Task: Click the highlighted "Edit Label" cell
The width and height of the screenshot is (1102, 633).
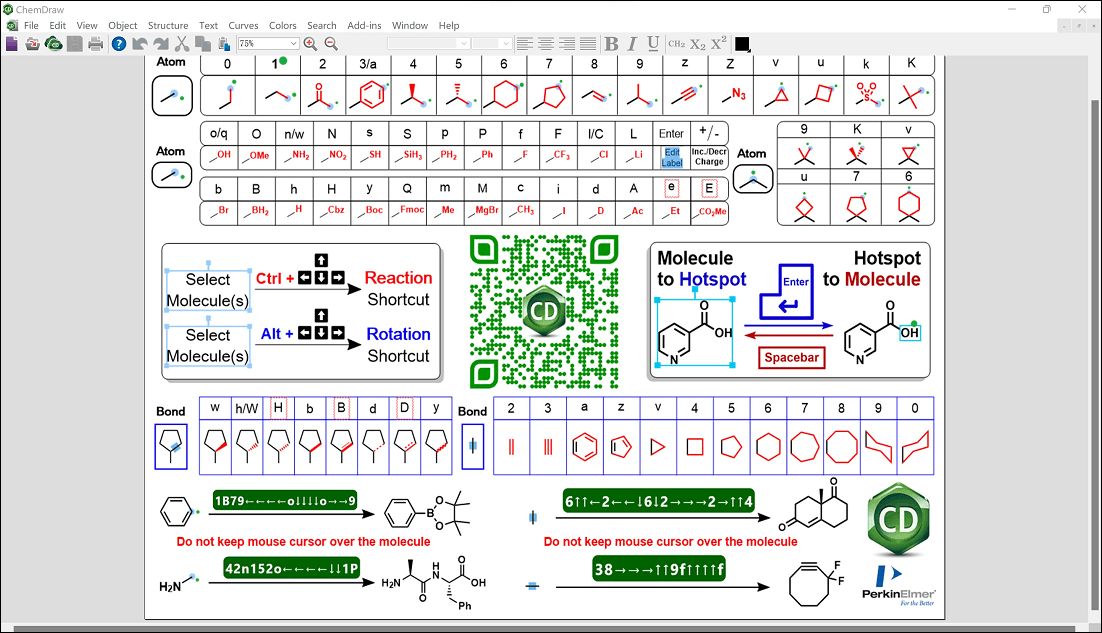Action: [672, 157]
